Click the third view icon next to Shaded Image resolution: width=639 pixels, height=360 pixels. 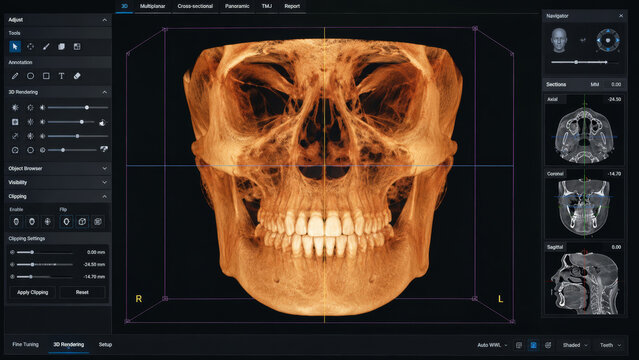(548, 345)
